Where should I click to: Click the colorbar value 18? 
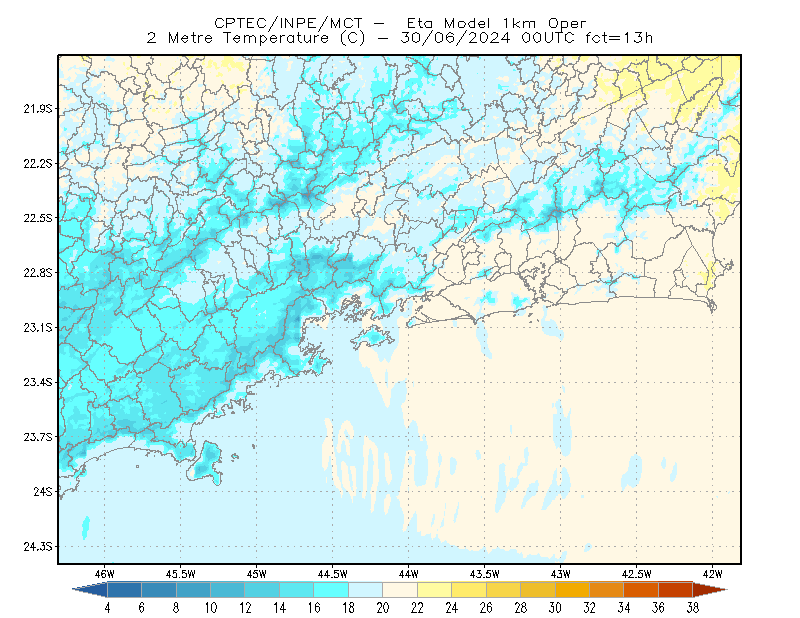tap(348, 608)
